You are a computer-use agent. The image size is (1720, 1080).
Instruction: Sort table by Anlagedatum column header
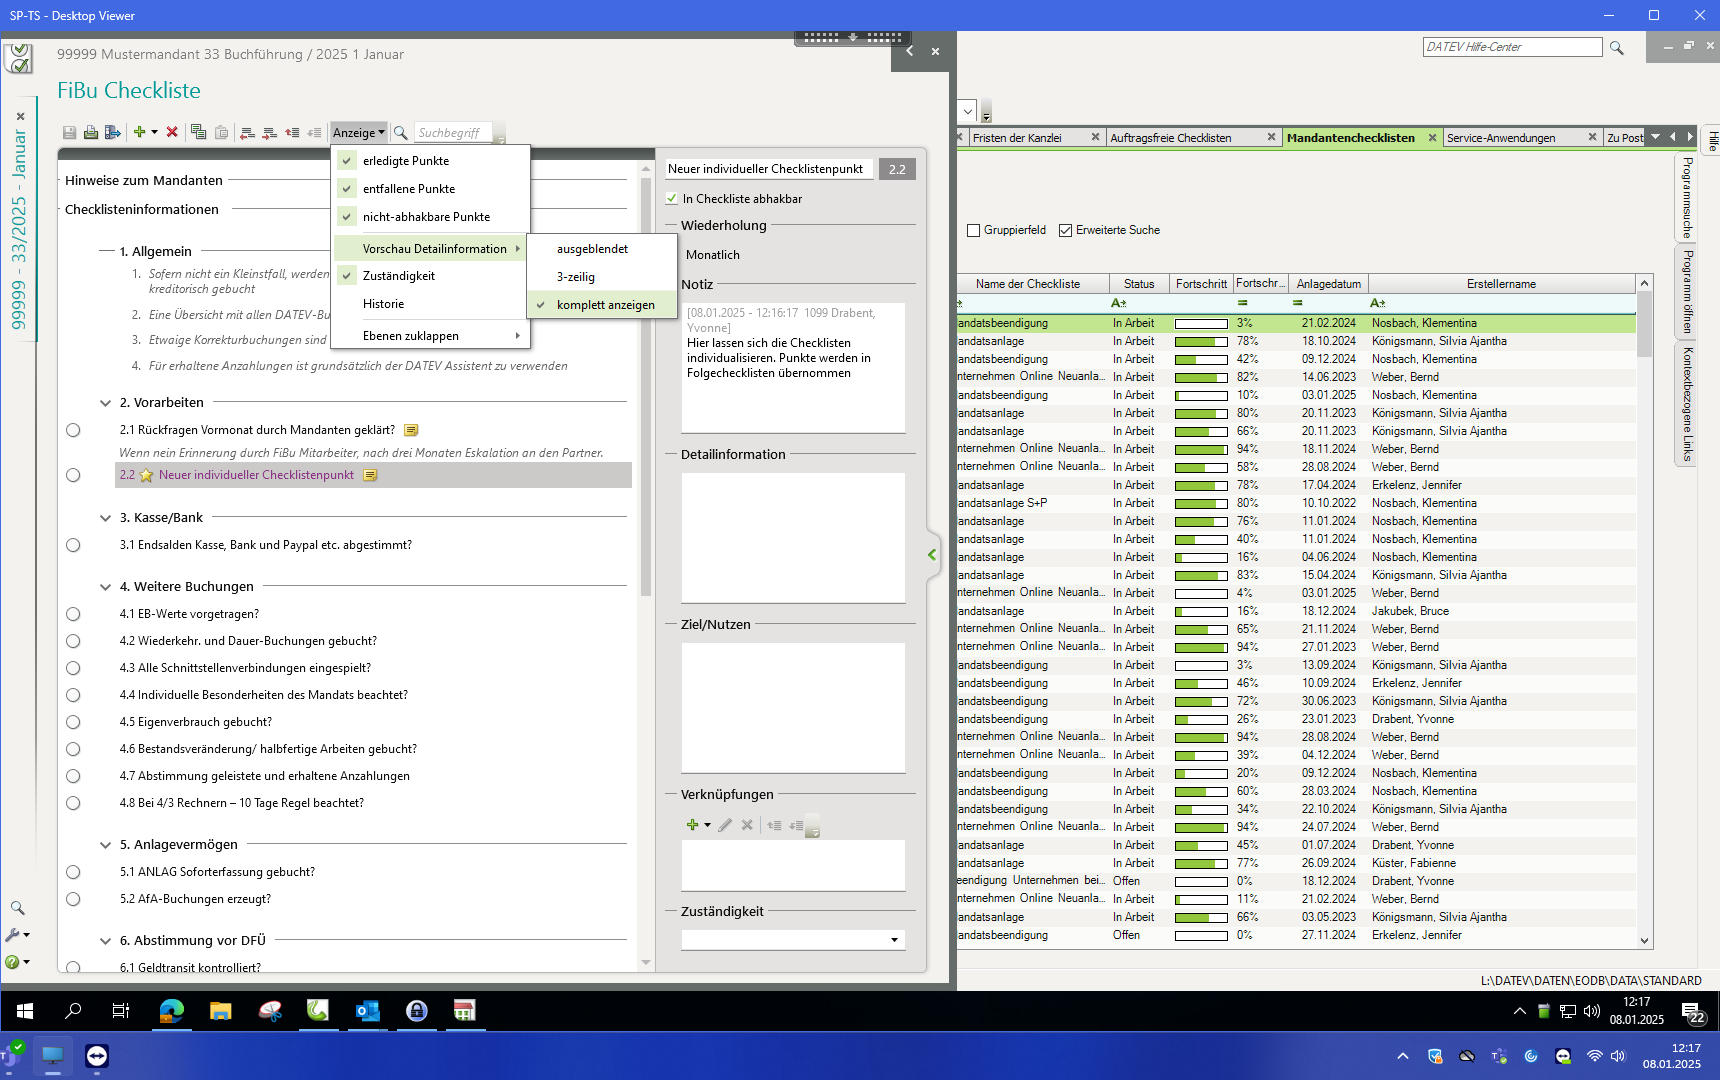pyautogui.click(x=1328, y=284)
